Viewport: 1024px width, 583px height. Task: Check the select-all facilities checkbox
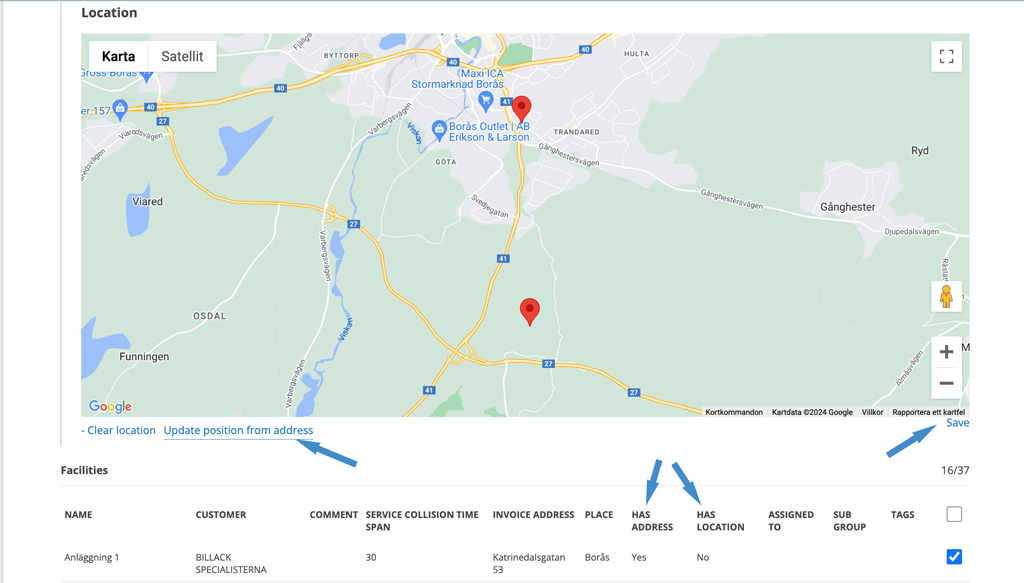coord(954,514)
